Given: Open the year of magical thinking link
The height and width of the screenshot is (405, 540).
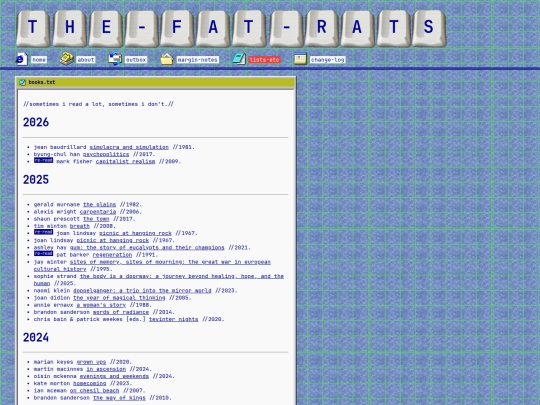Looking at the screenshot, I should 119,298.
